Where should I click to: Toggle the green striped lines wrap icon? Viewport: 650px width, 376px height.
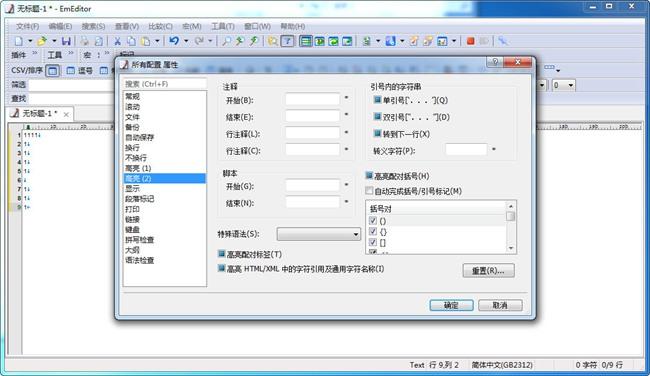(306, 41)
